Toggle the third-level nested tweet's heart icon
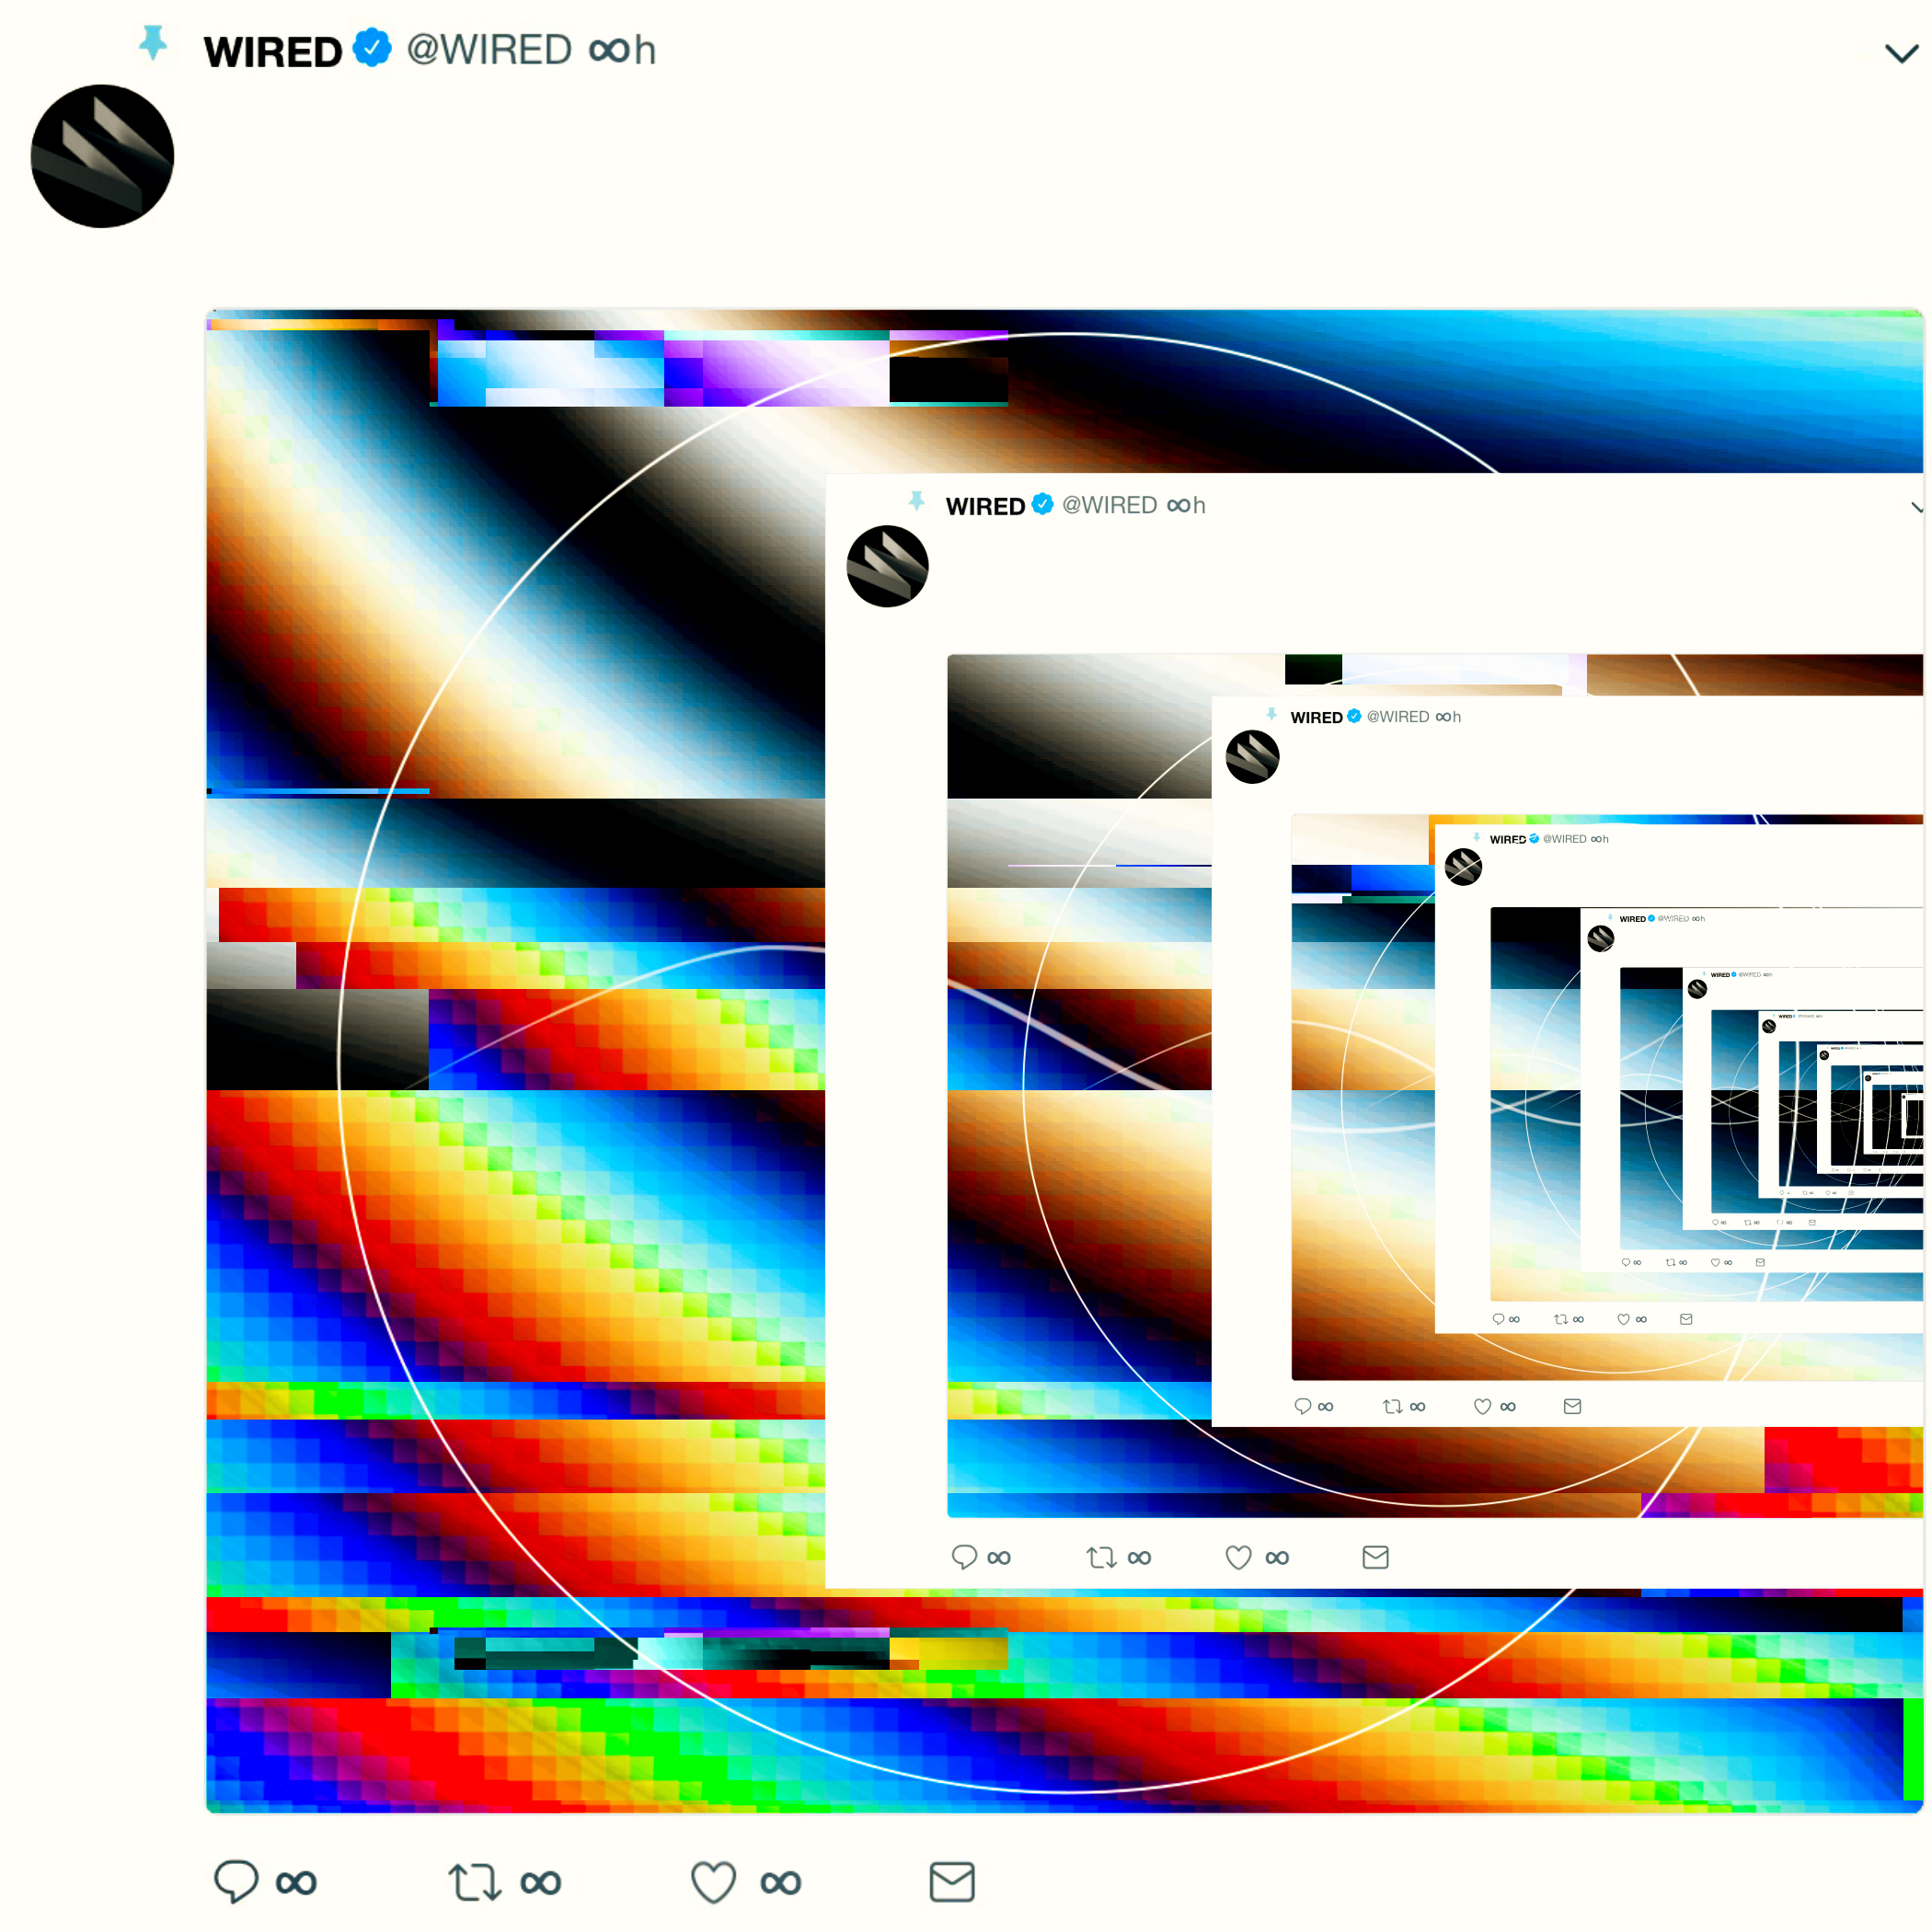Image resolution: width=1932 pixels, height=1932 pixels. (x=1482, y=1406)
